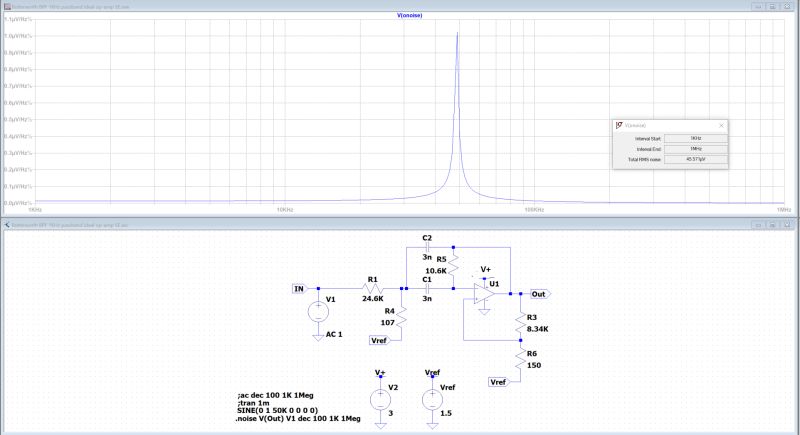800x435 pixels.
Task: Click the 1KHz frequency axis label
Action: coord(35,210)
